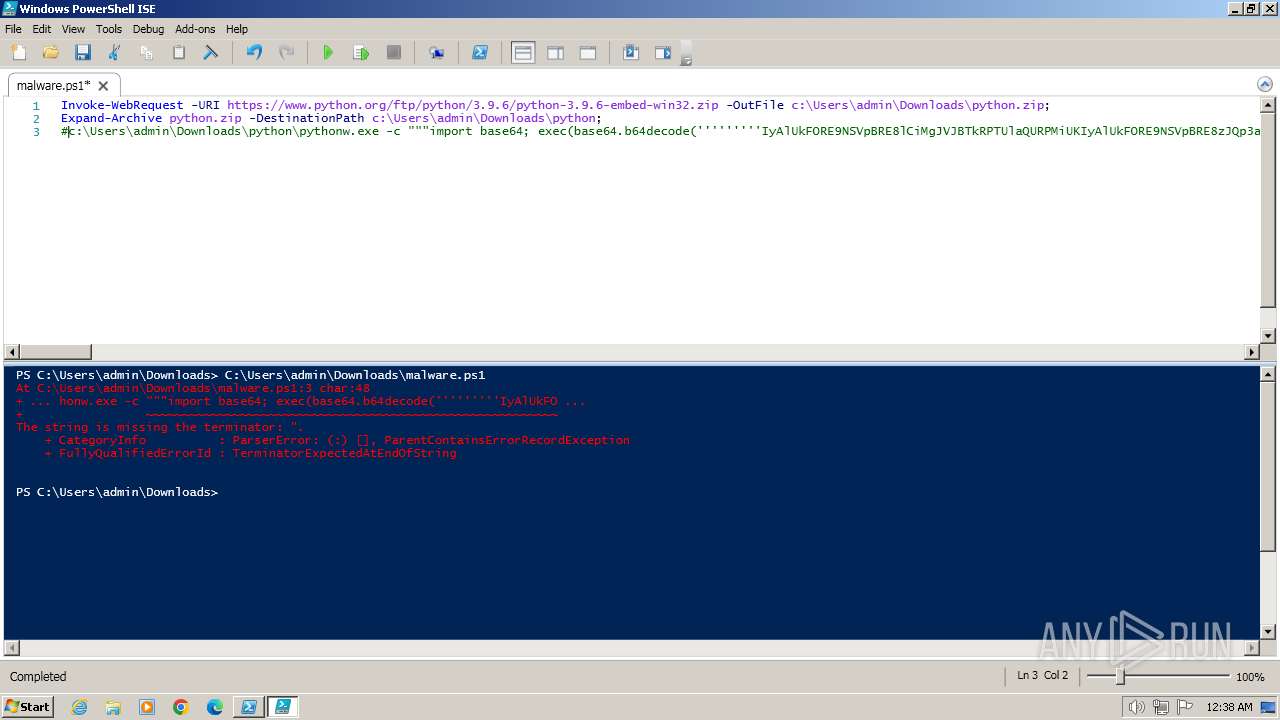Stop script execution
Image resolution: width=1280 pixels, height=720 pixels.
(x=394, y=53)
